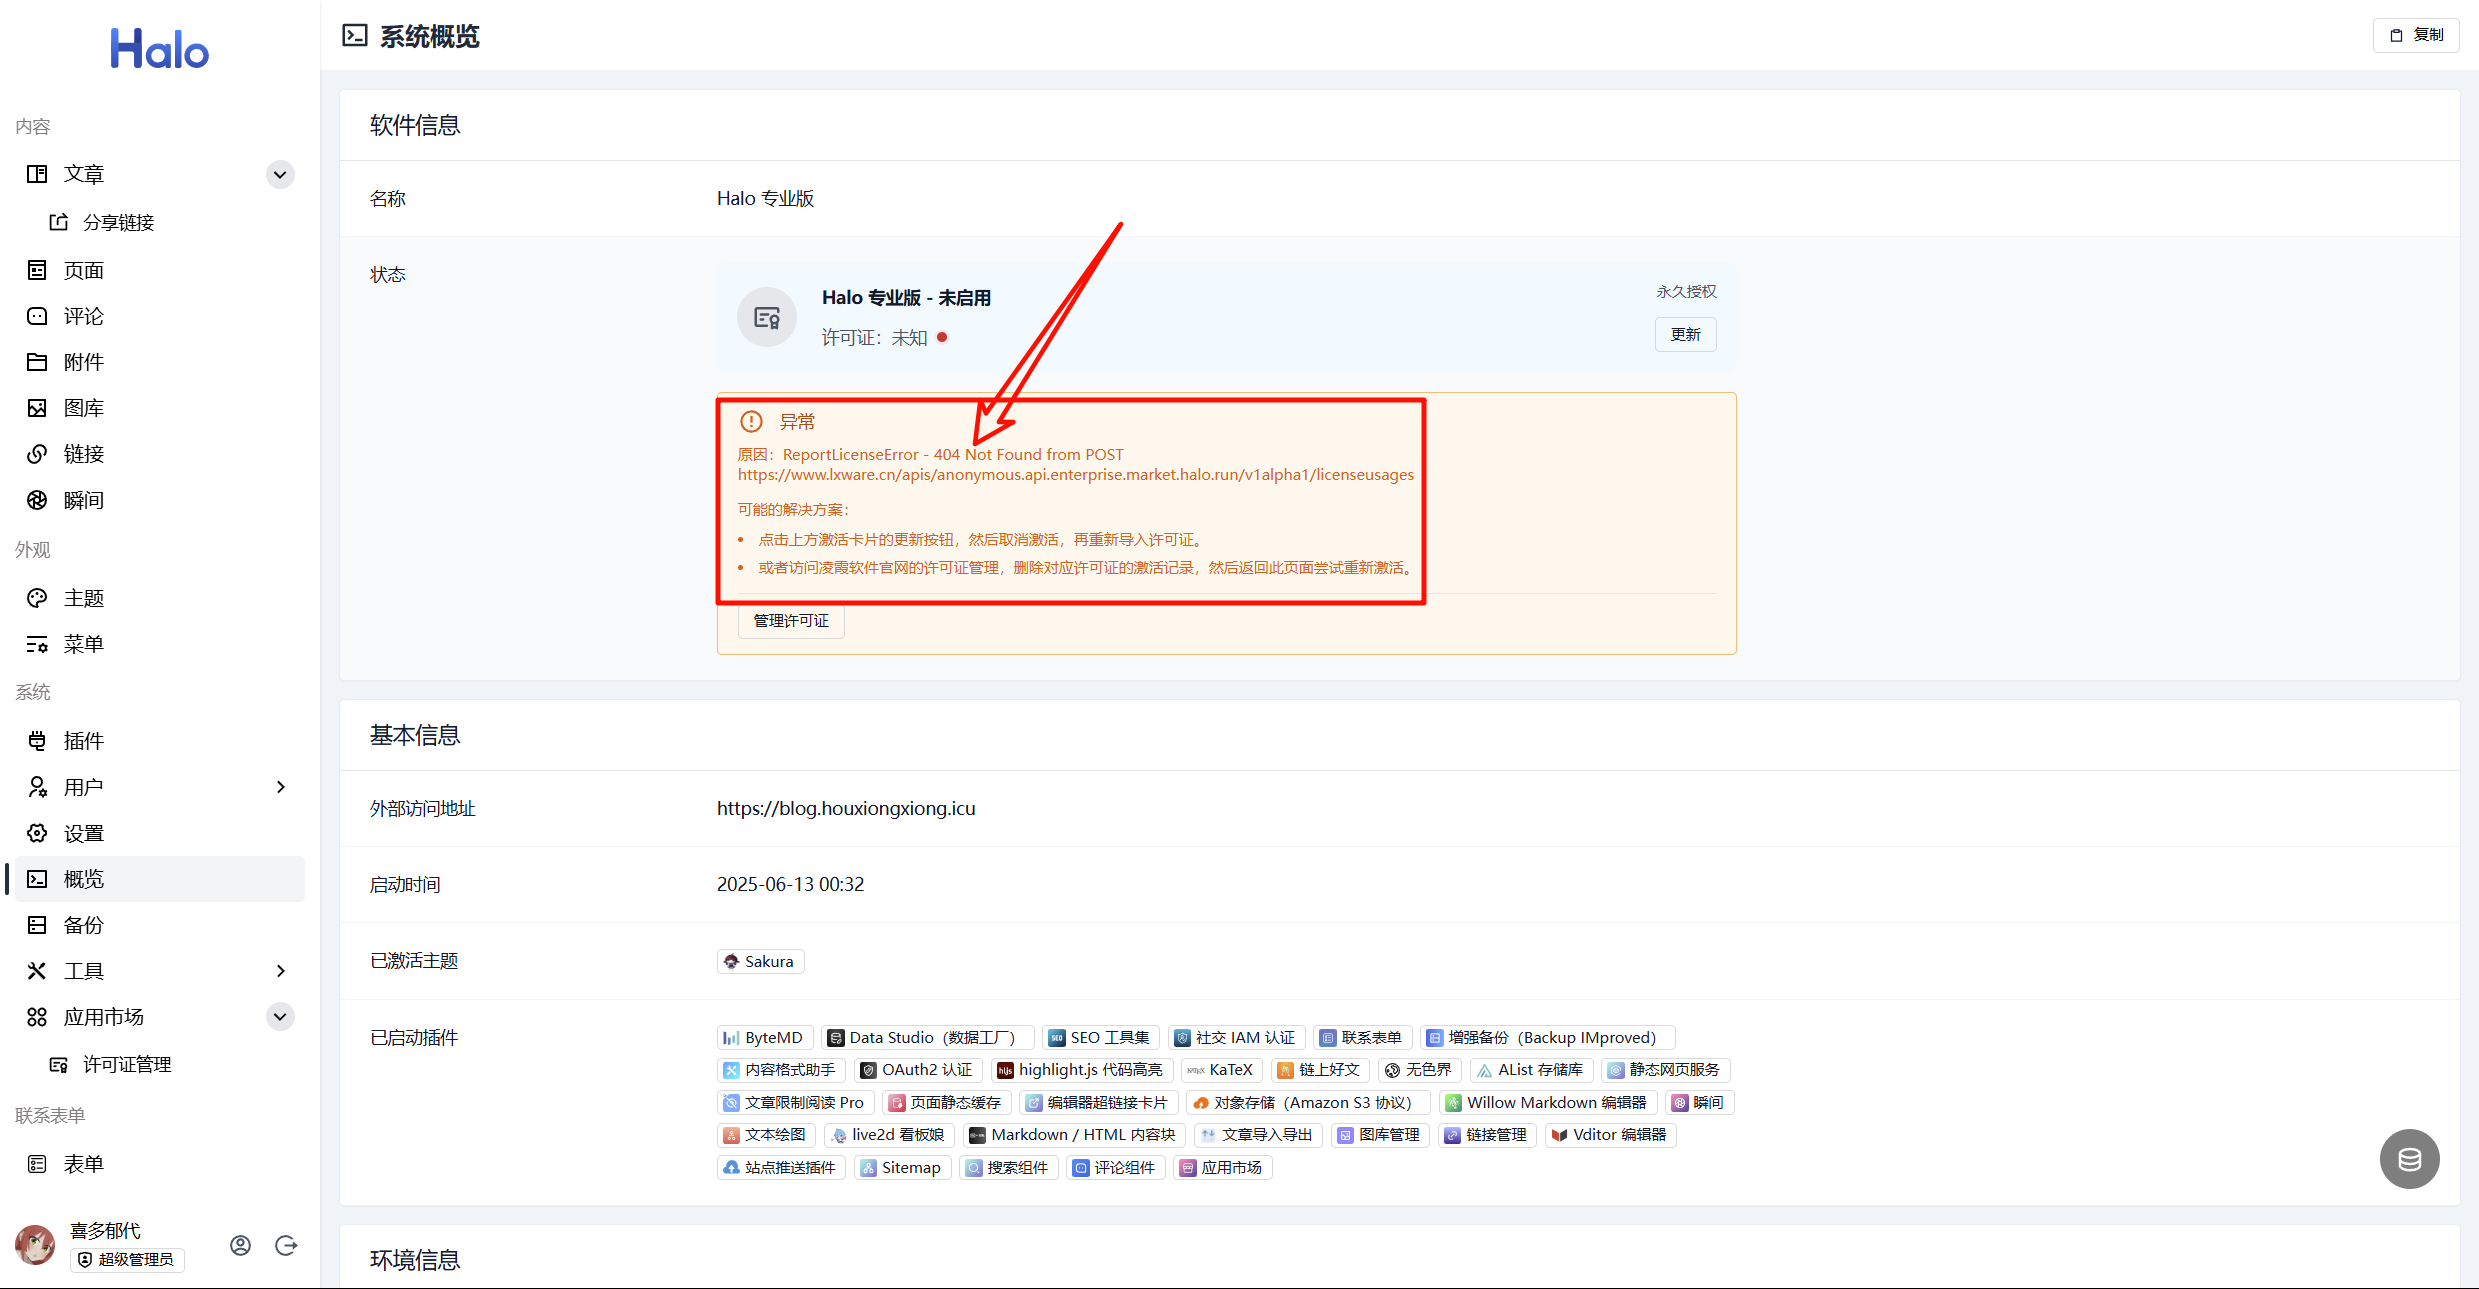The image size is (2479, 1289).
Task: Click the 工具 tools icon
Action: pyautogui.click(x=37, y=971)
